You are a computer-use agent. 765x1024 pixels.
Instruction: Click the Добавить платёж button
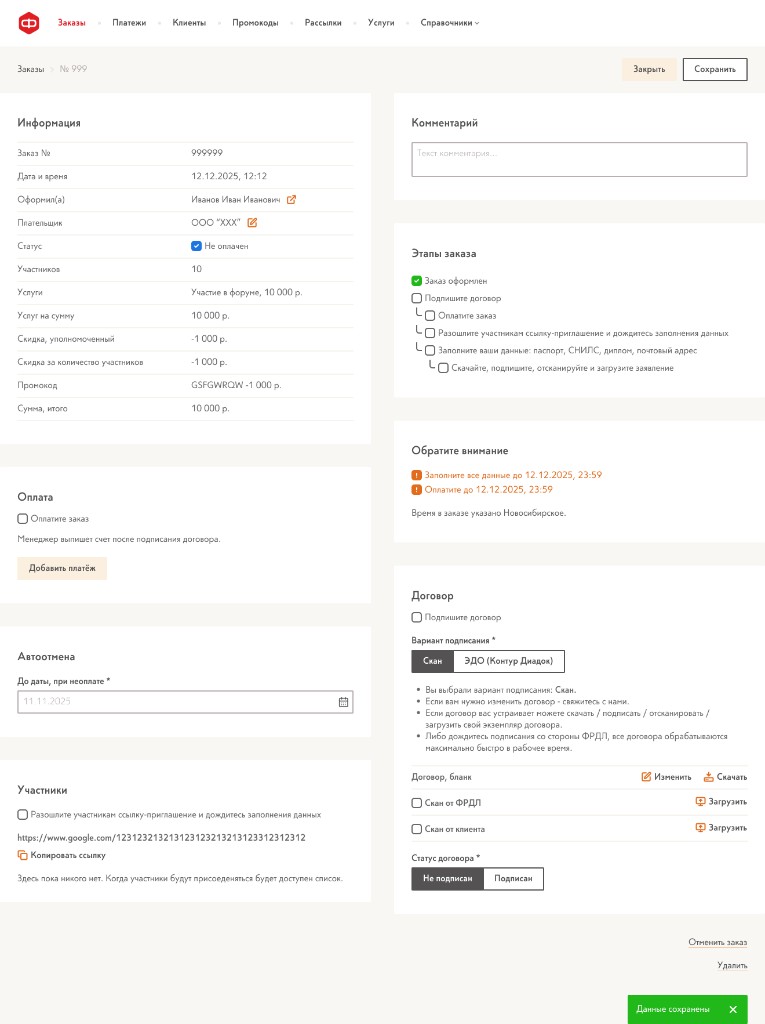62,568
